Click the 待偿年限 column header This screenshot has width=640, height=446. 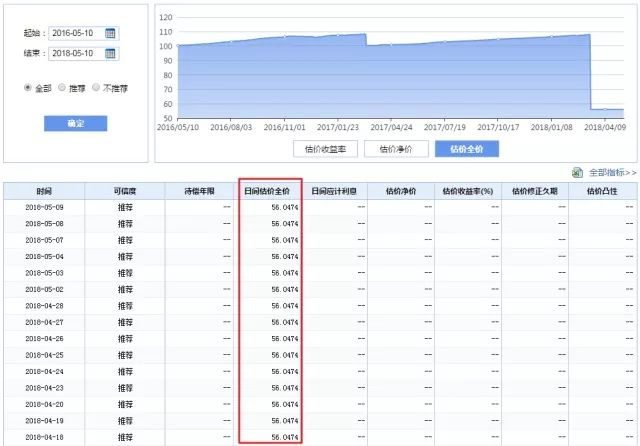tap(200, 191)
